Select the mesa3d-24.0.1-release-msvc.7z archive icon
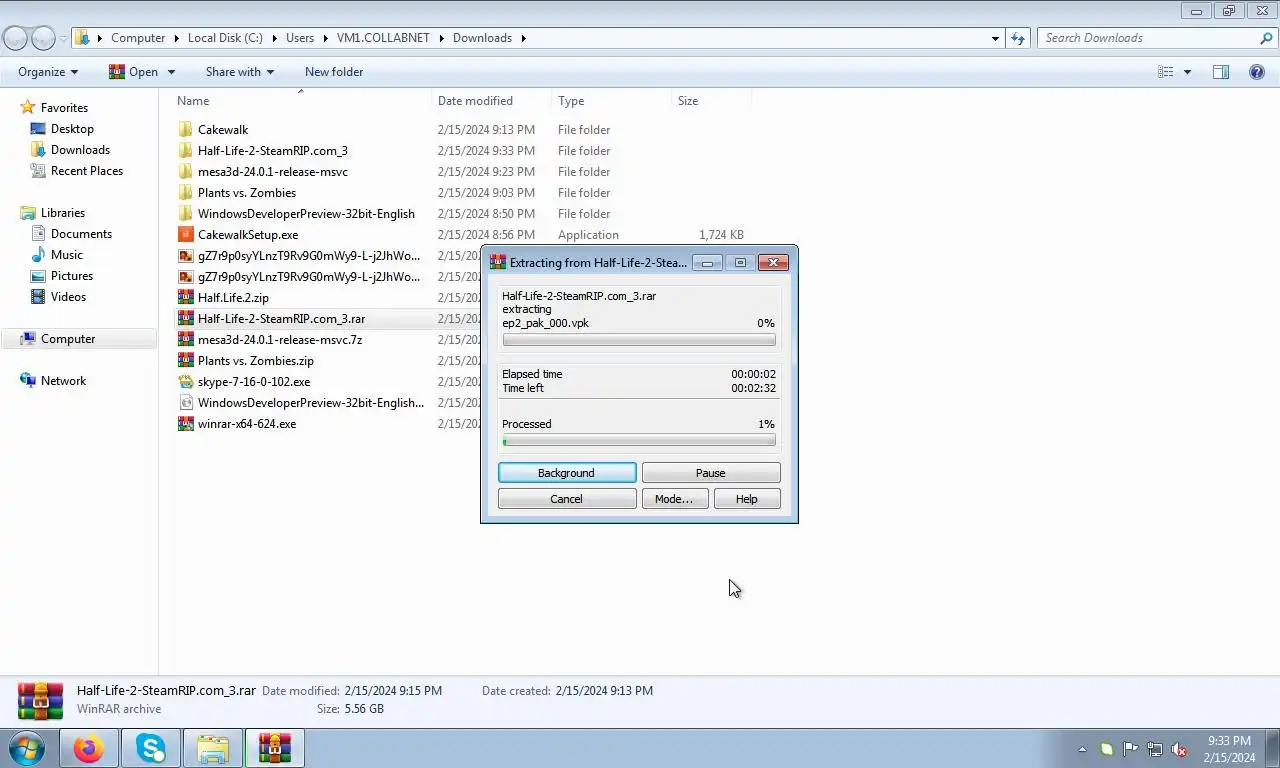 pyautogui.click(x=185, y=339)
